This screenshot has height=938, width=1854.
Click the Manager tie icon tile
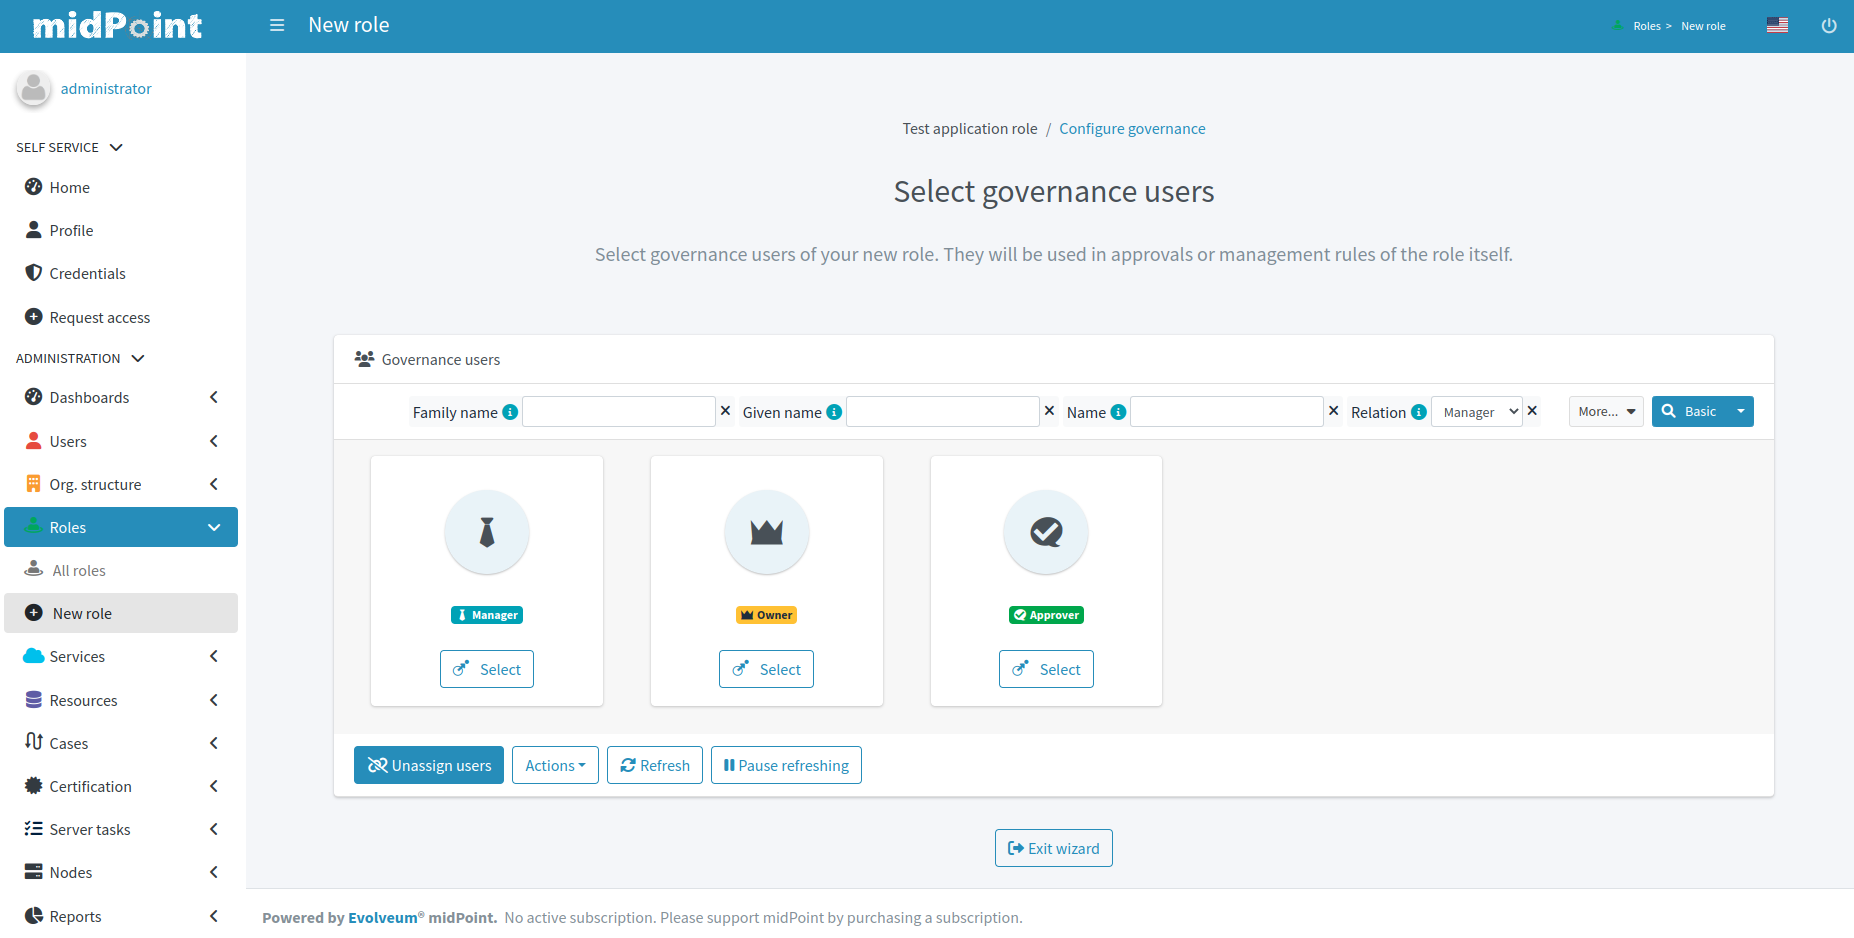(487, 532)
